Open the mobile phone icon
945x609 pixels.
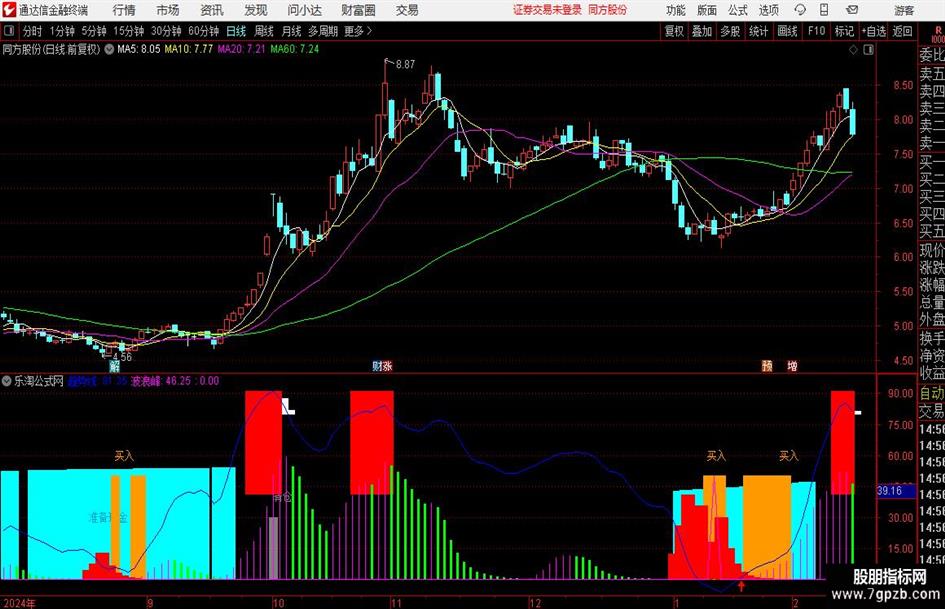coord(824,10)
